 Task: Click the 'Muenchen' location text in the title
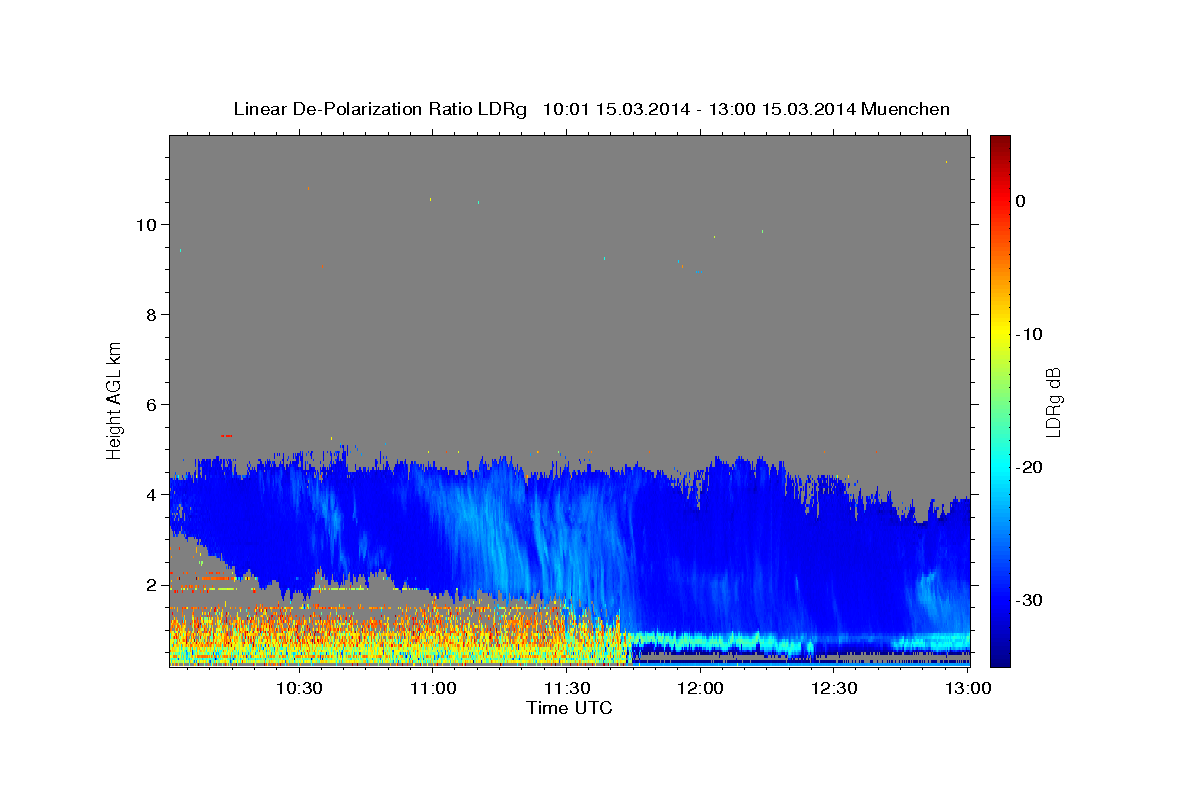(x=906, y=109)
